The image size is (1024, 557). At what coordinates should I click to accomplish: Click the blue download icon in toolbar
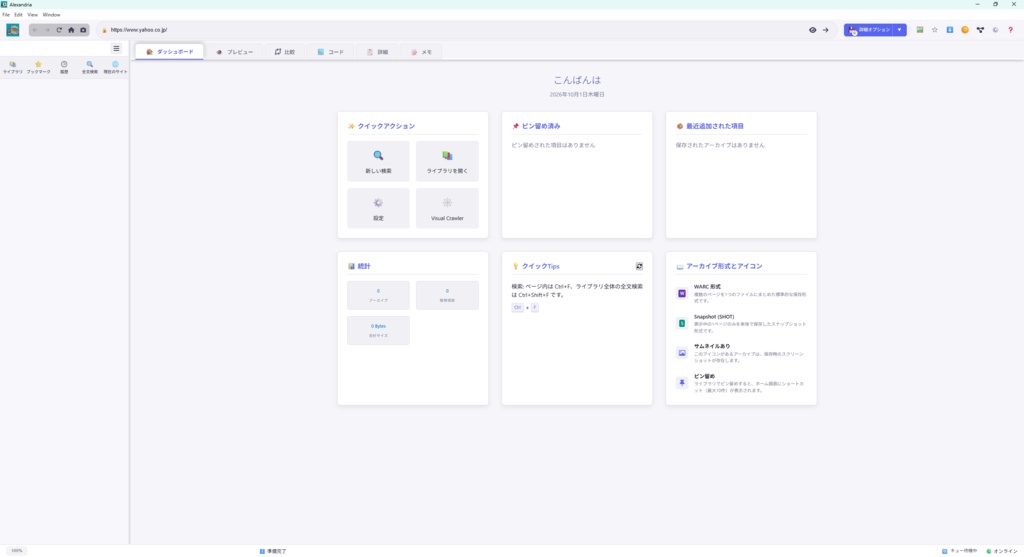pos(950,30)
